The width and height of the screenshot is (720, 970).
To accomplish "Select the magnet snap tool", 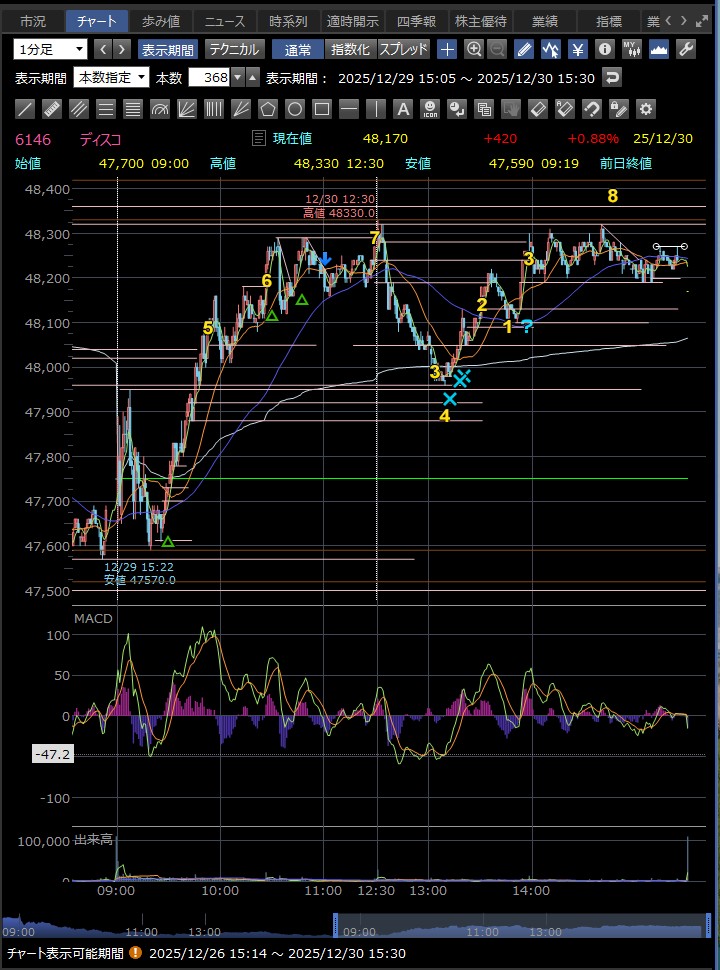I will coord(592,109).
